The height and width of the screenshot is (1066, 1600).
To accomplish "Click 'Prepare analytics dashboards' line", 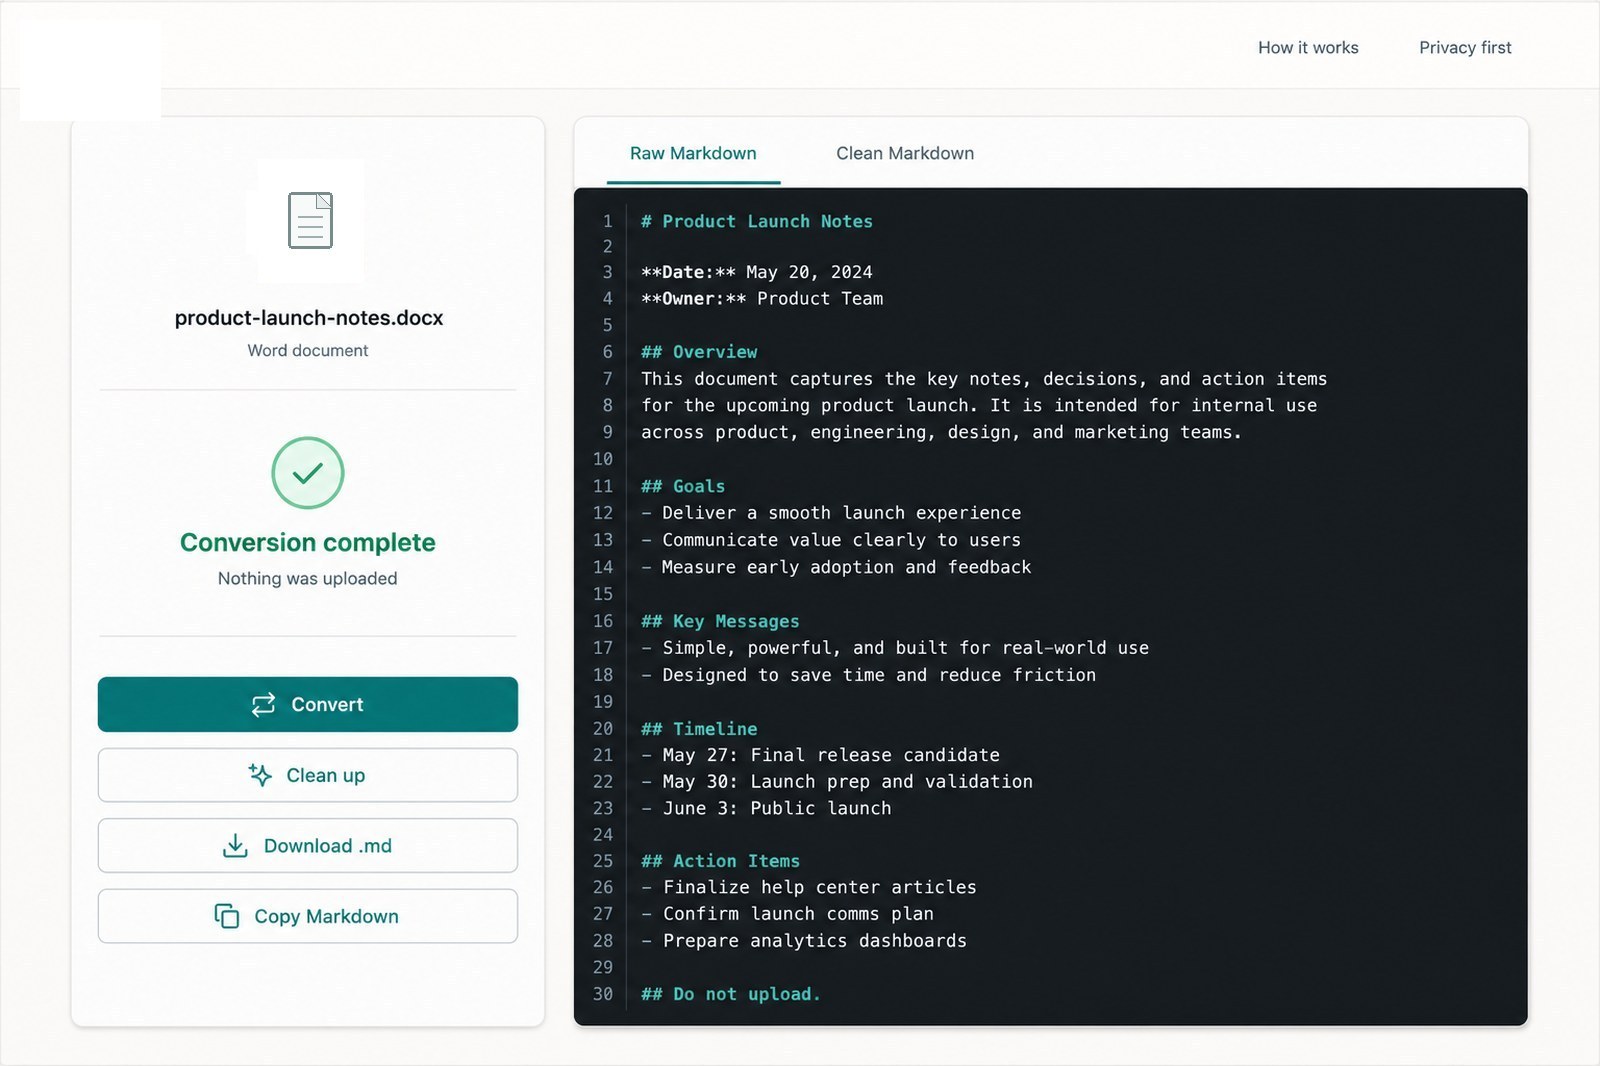I will tap(804, 941).
